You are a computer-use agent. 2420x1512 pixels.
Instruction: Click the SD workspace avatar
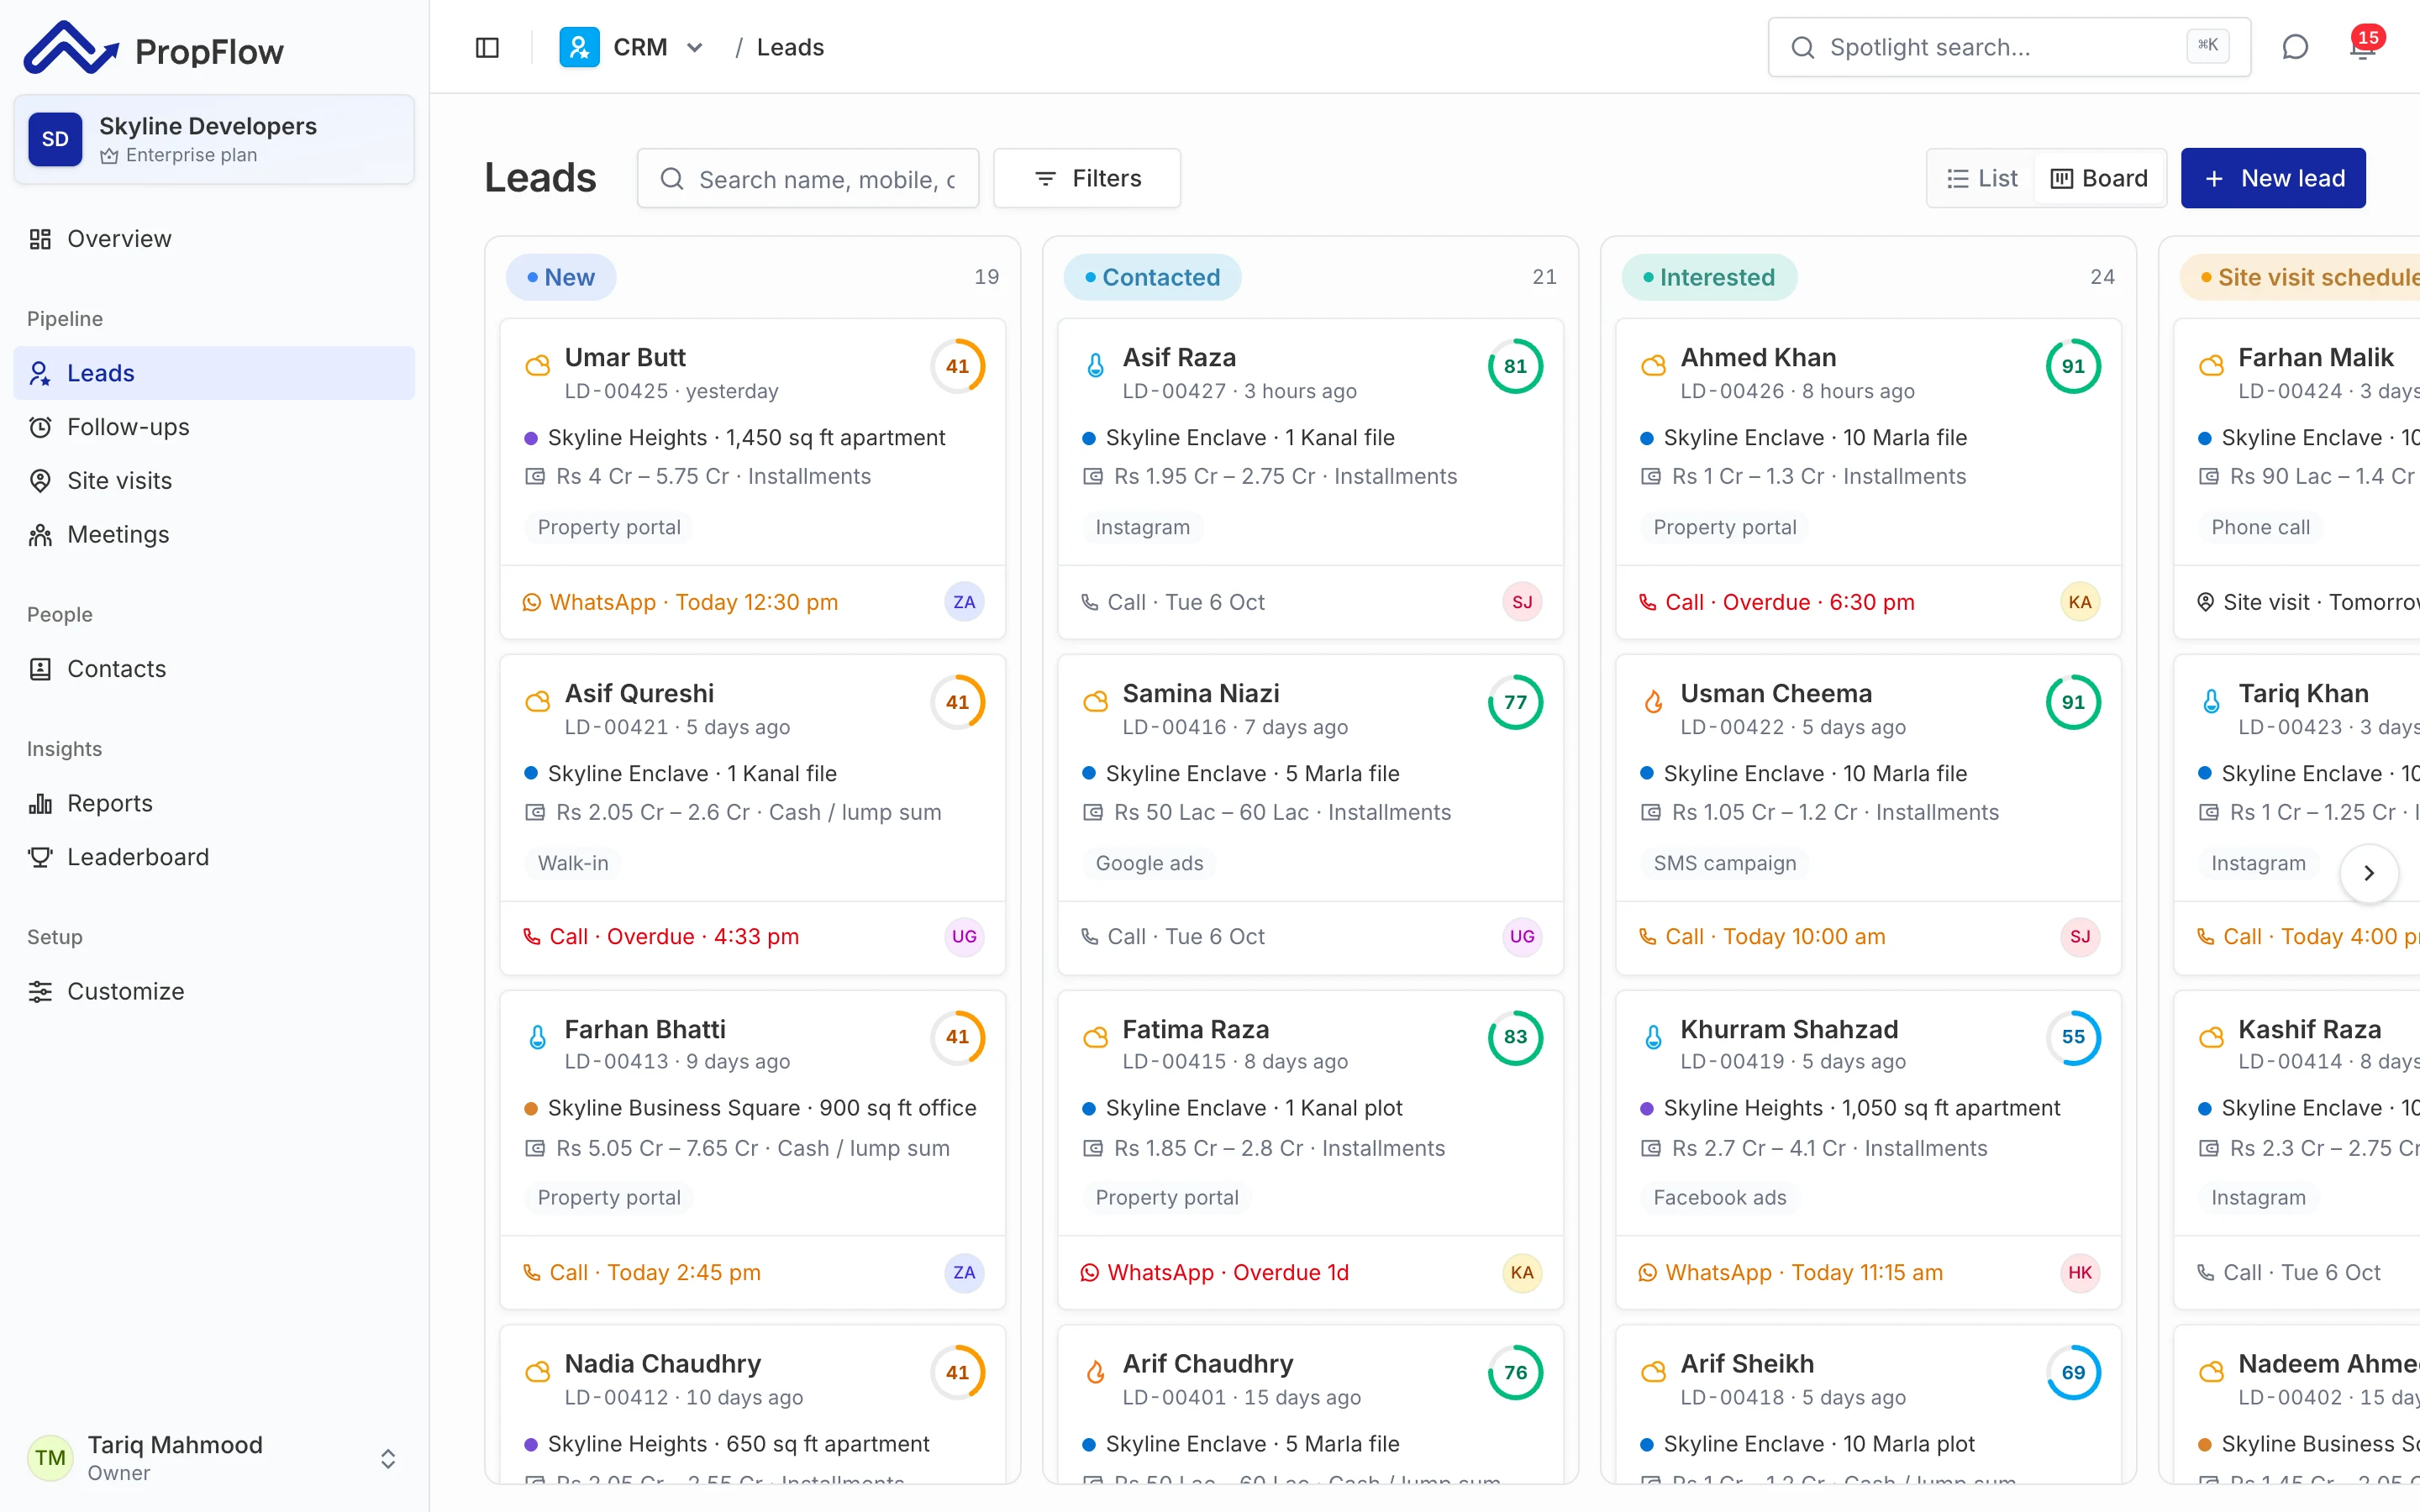click(x=55, y=139)
